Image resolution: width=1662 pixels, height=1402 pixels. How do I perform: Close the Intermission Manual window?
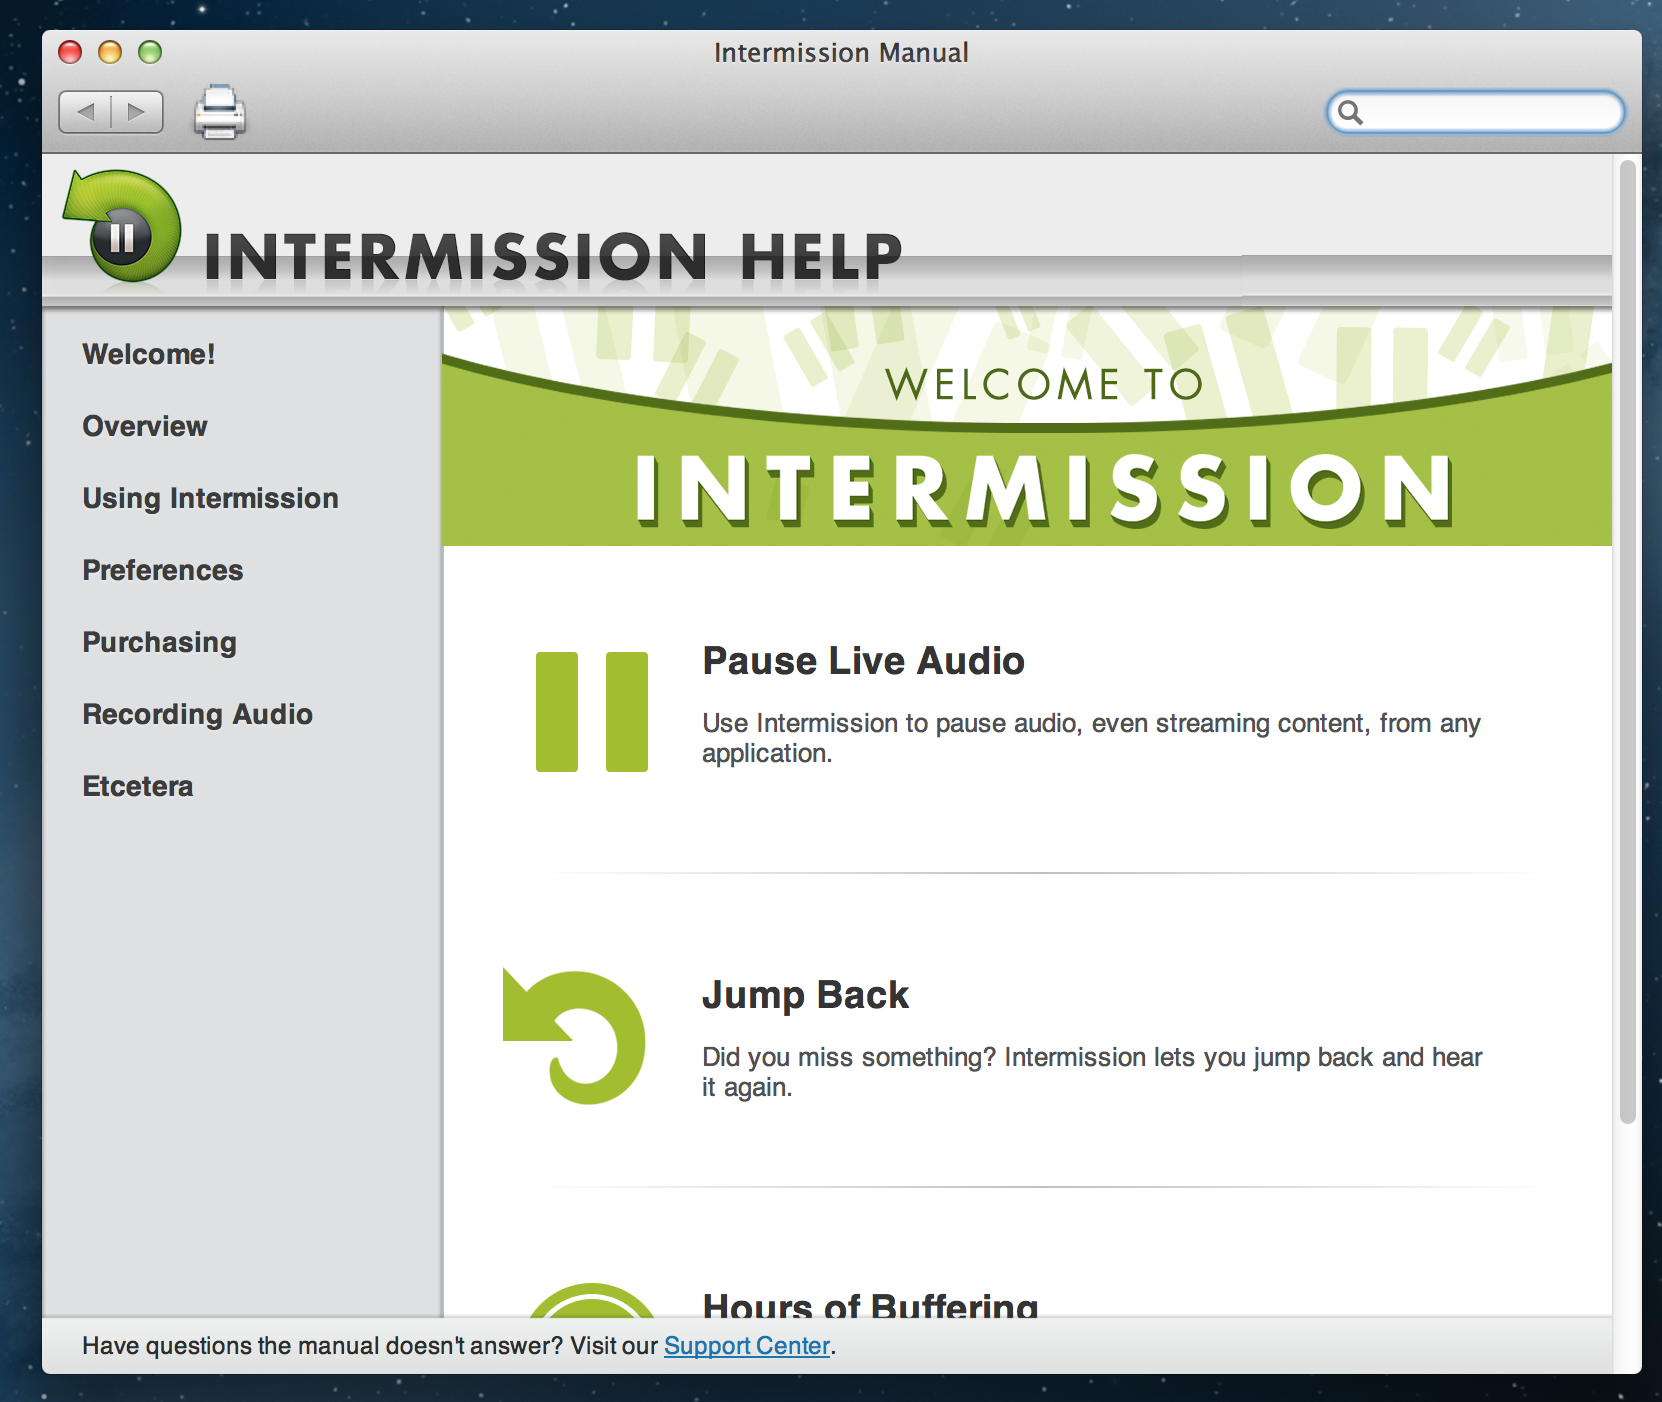point(70,52)
